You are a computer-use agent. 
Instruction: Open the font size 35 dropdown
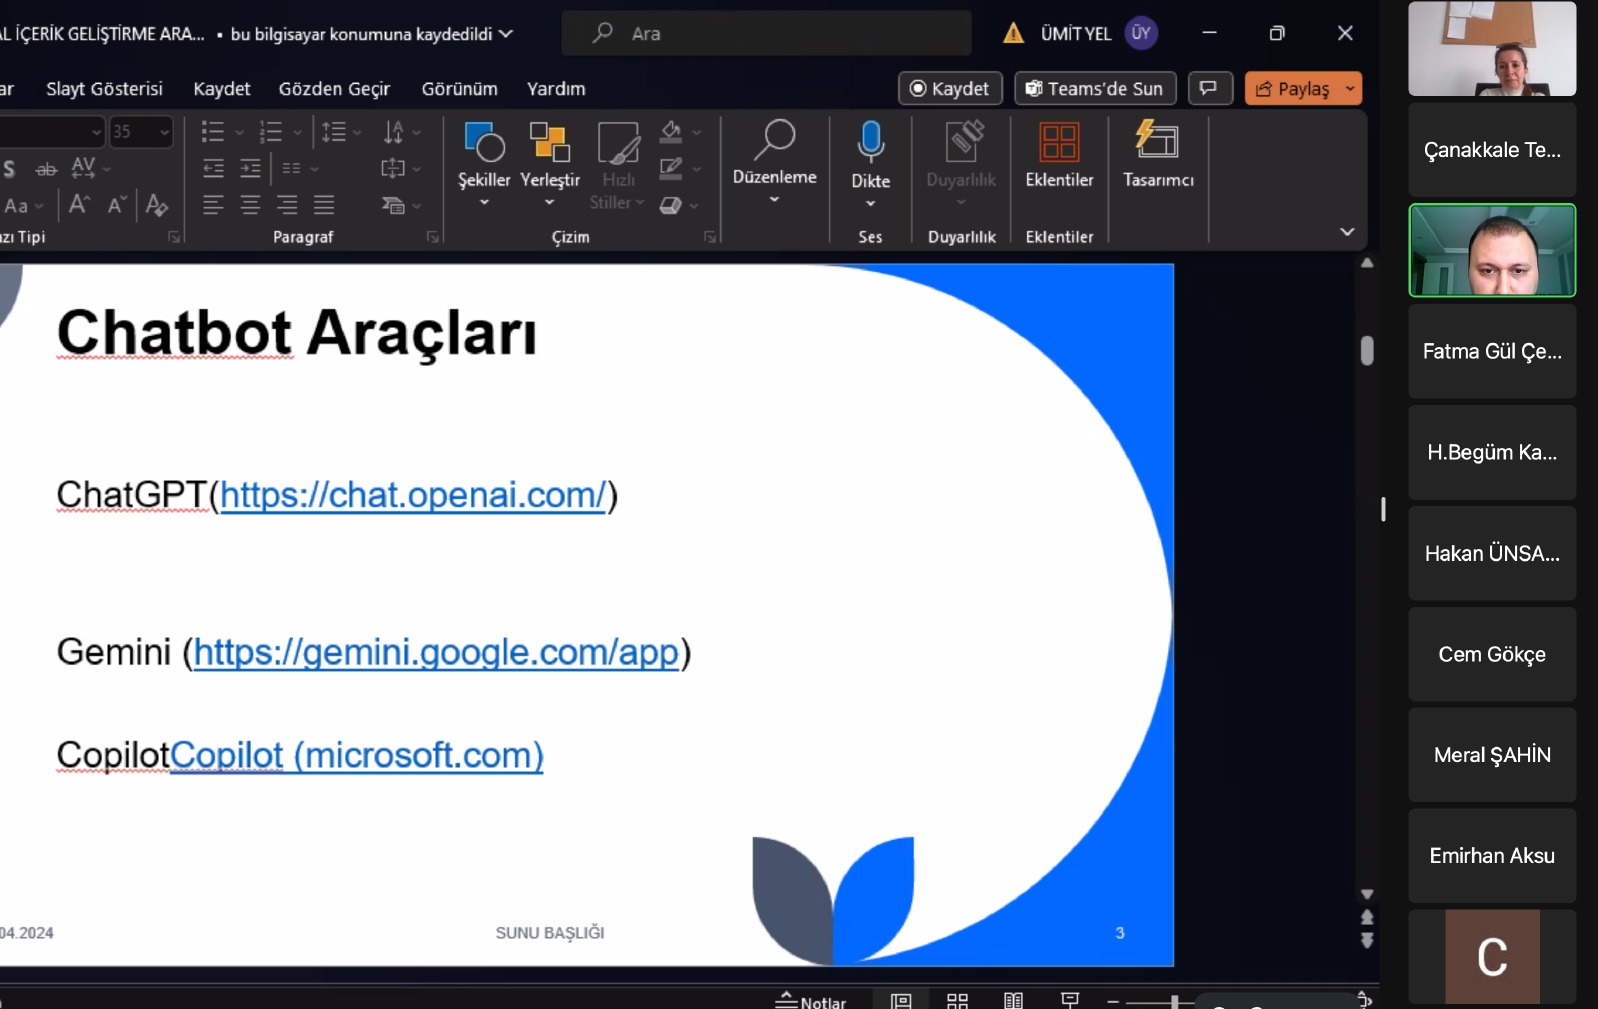(x=165, y=131)
